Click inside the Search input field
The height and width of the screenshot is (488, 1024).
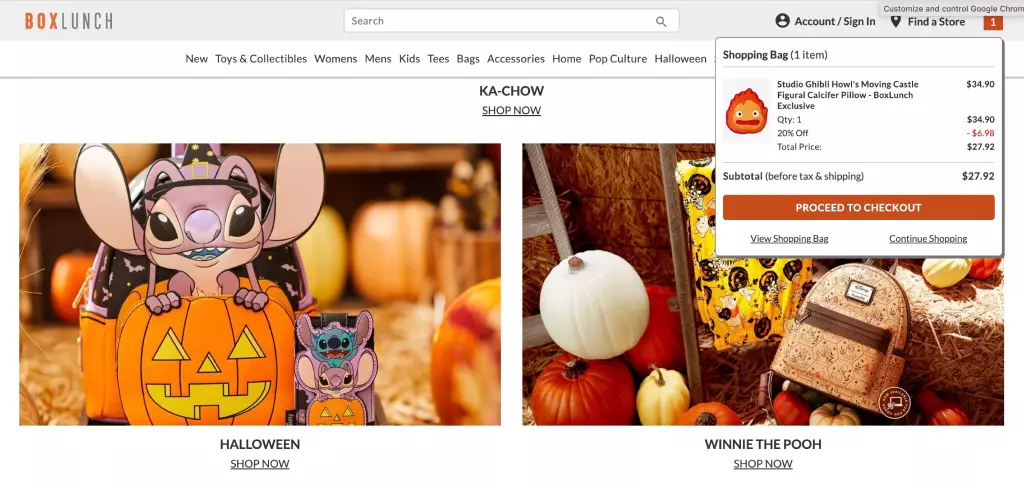[503, 21]
